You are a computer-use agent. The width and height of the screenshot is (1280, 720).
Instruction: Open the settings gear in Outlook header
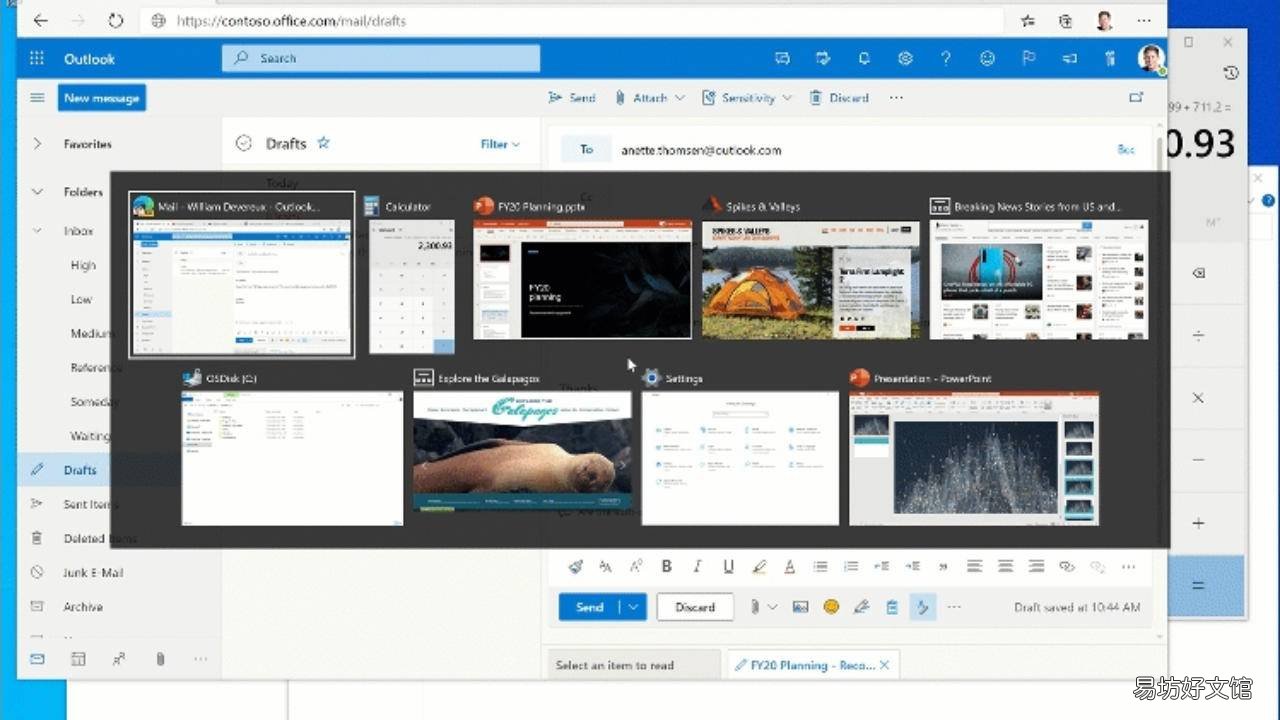[905, 58]
